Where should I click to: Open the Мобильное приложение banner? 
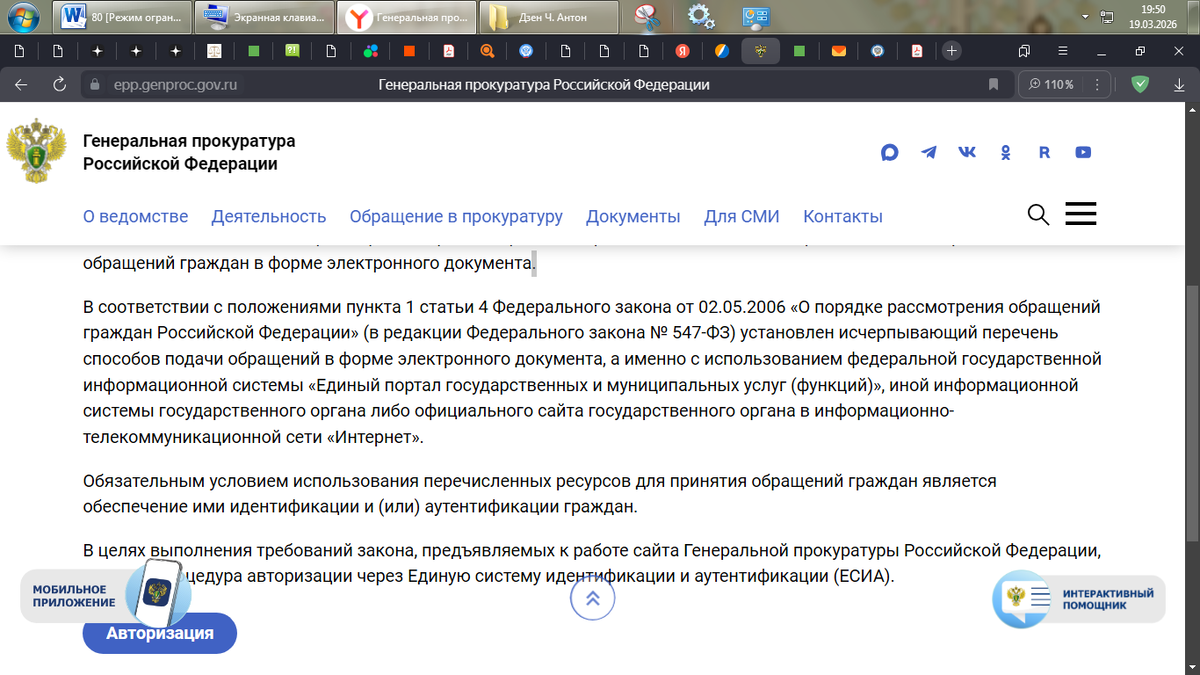tap(105, 594)
